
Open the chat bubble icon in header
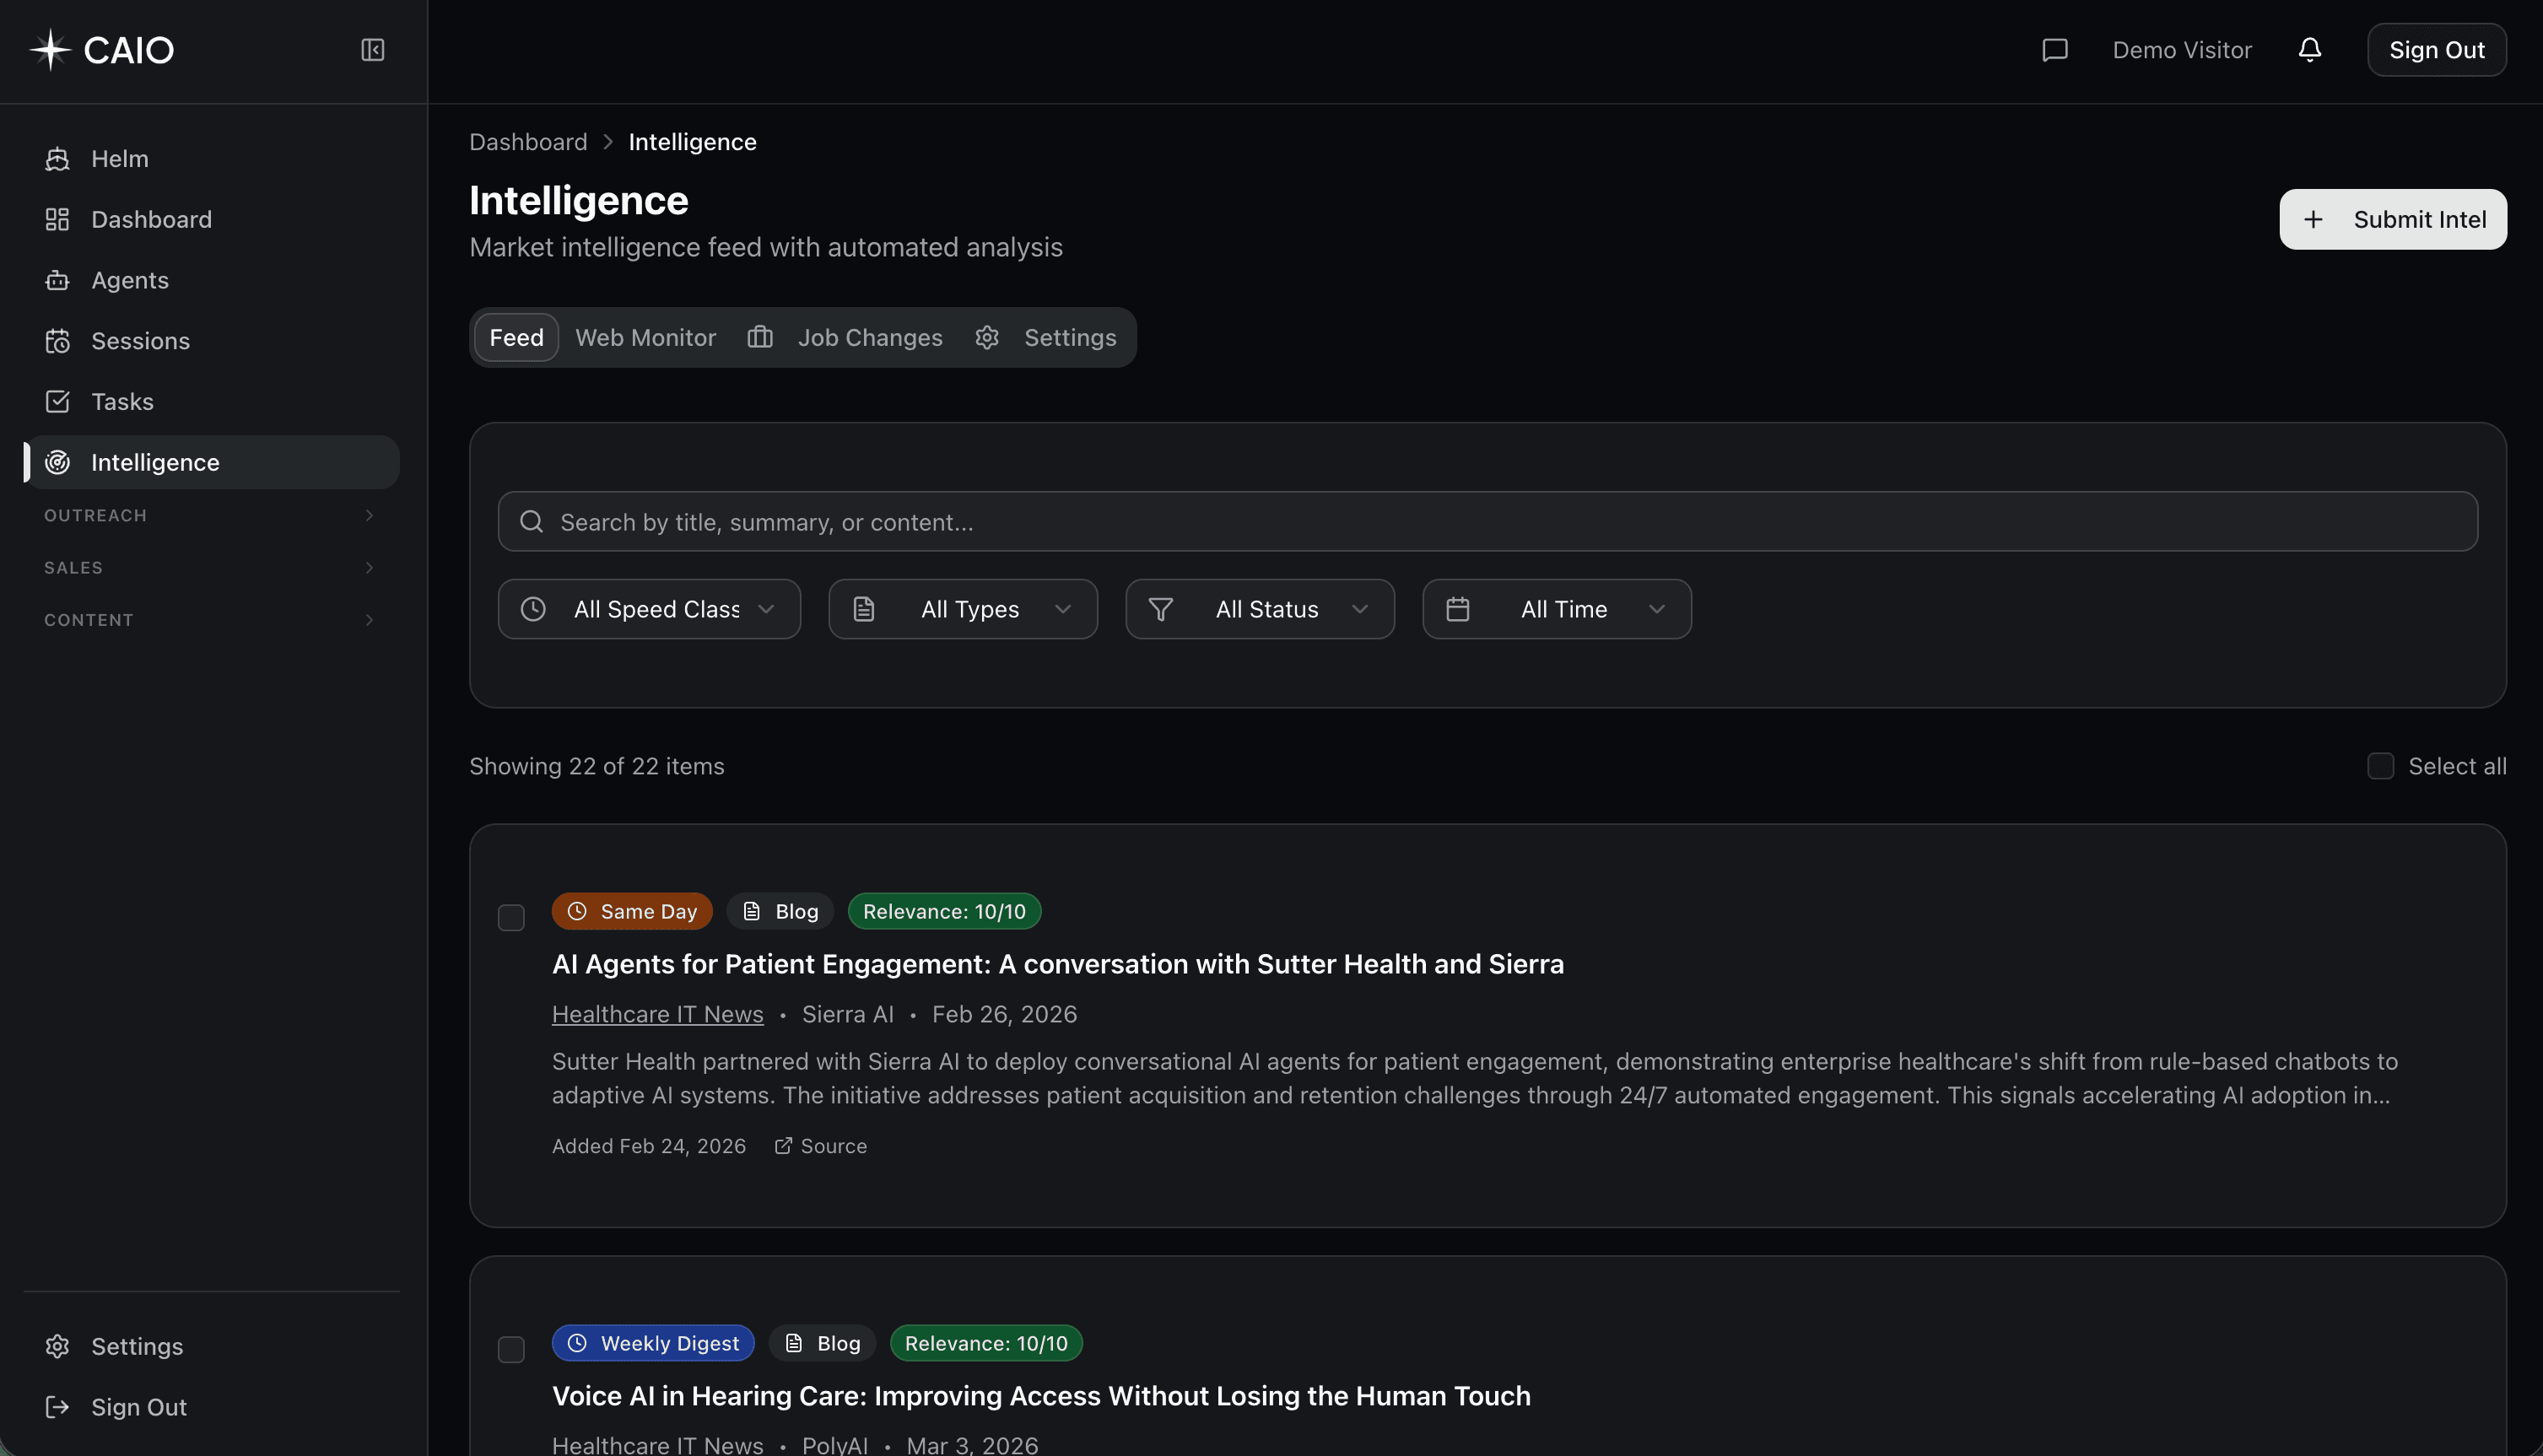(x=2054, y=49)
